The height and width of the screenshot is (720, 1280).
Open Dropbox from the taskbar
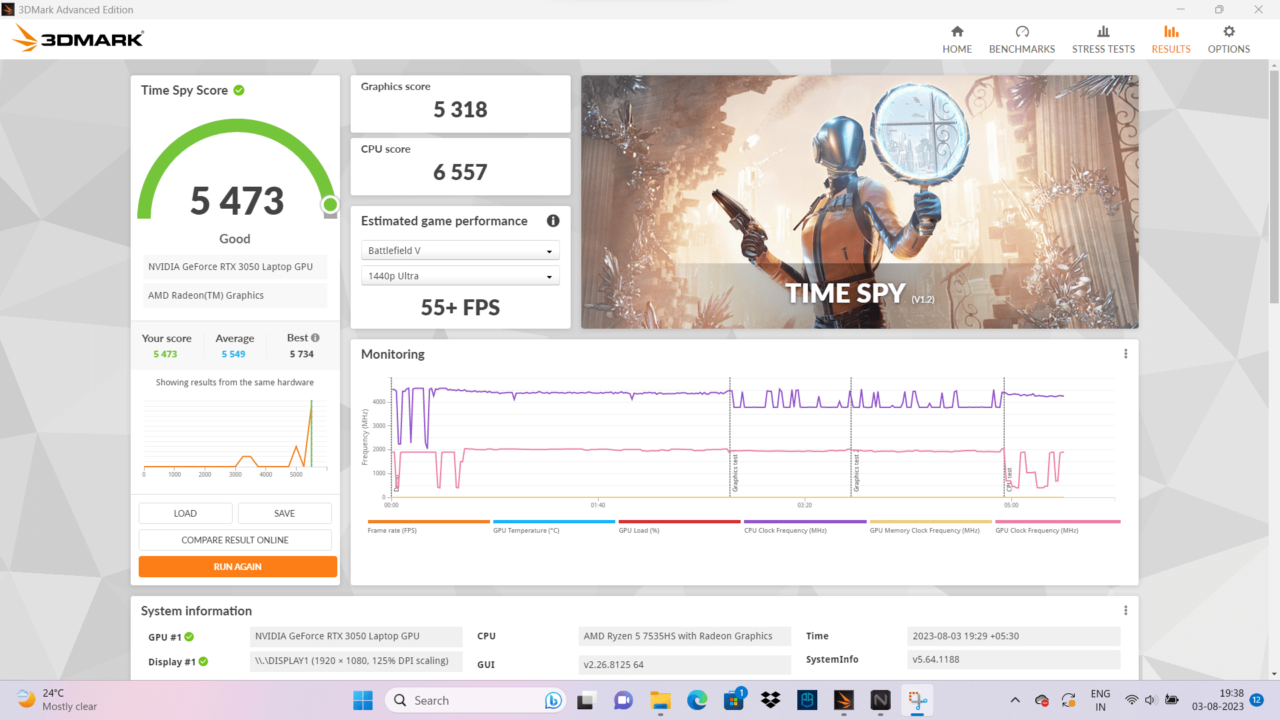tap(770, 700)
